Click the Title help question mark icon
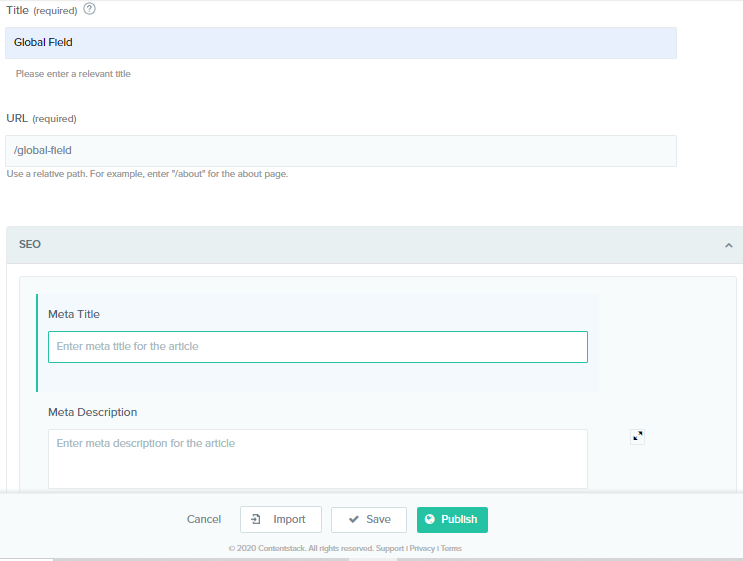 click(x=90, y=9)
